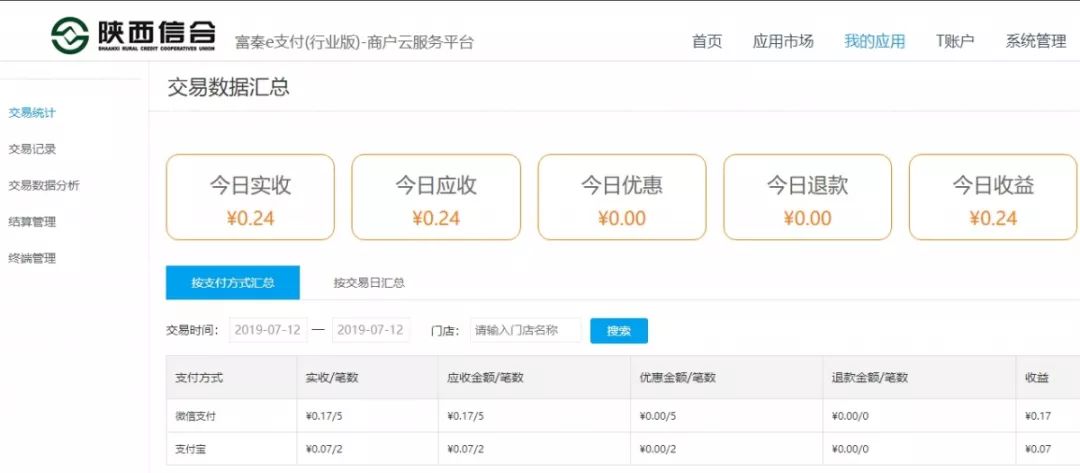Viewport: 1080px width, 473px height.
Task: Click the blue 搜索 button
Action: [x=619, y=330]
